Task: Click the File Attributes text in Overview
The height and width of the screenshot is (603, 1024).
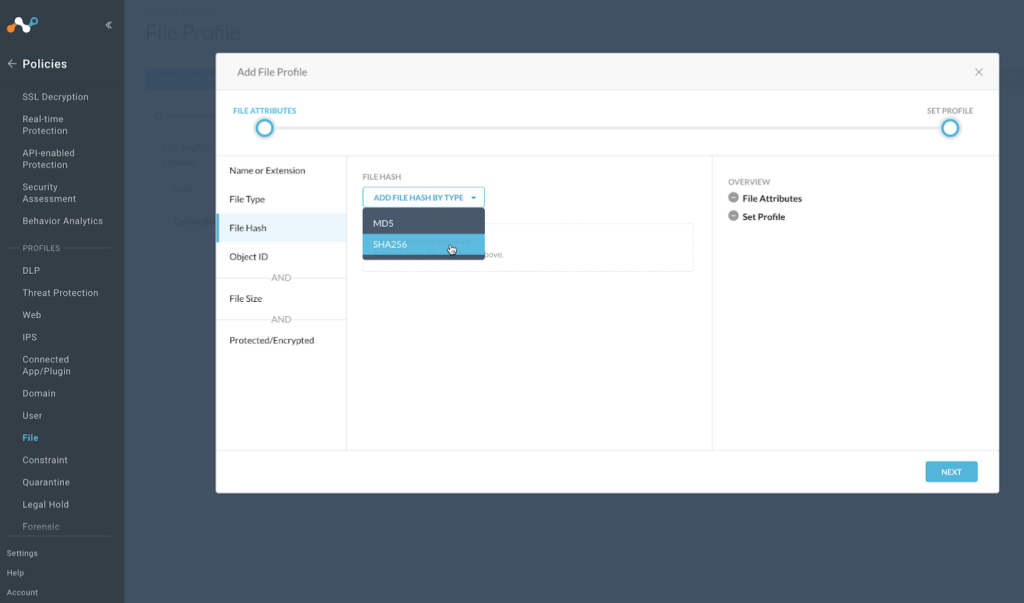Action: [772, 199]
